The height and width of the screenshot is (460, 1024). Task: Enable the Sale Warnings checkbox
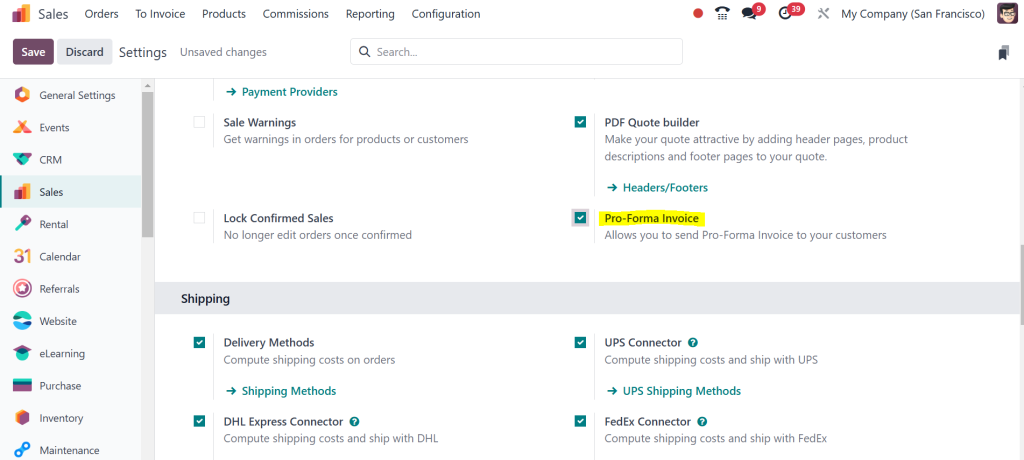tap(199, 122)
